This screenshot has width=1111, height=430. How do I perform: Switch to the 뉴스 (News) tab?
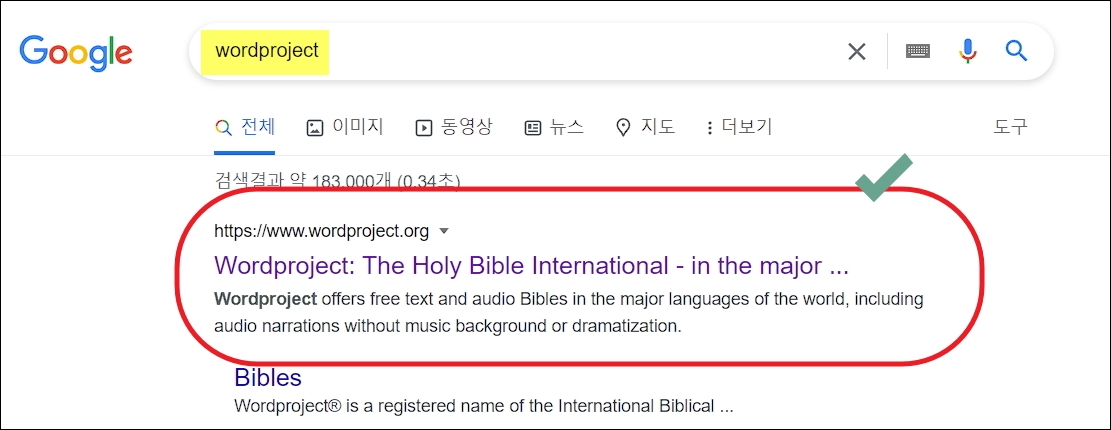pos(554,128)
